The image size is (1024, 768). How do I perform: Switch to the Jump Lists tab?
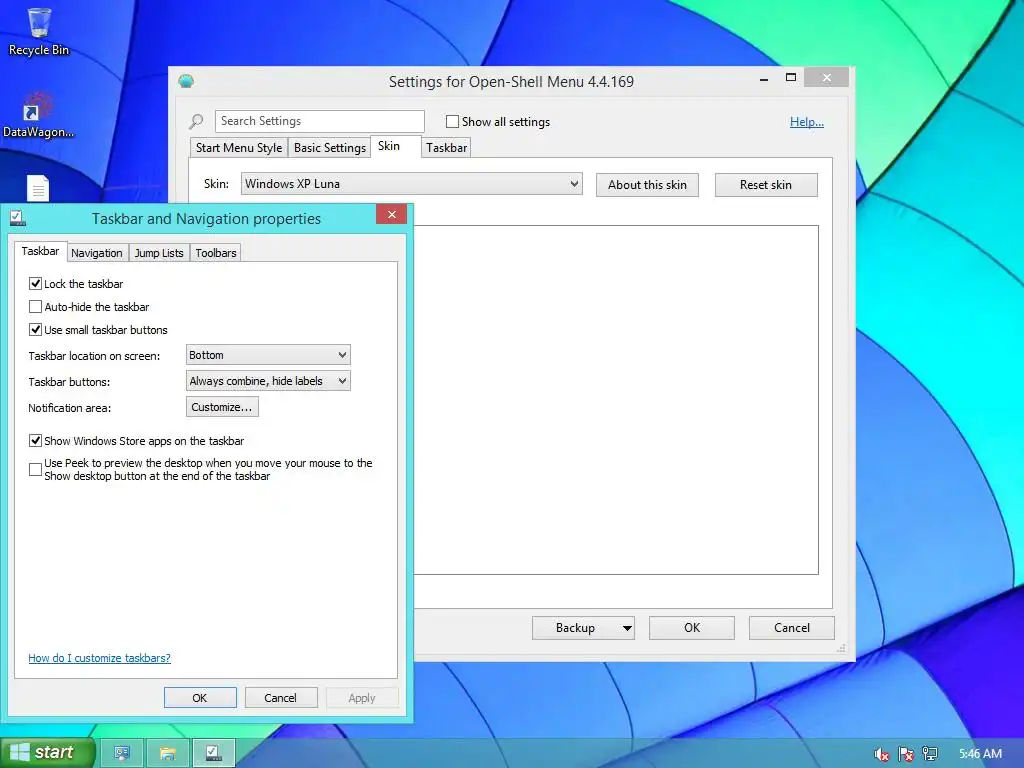coord(159,253)
